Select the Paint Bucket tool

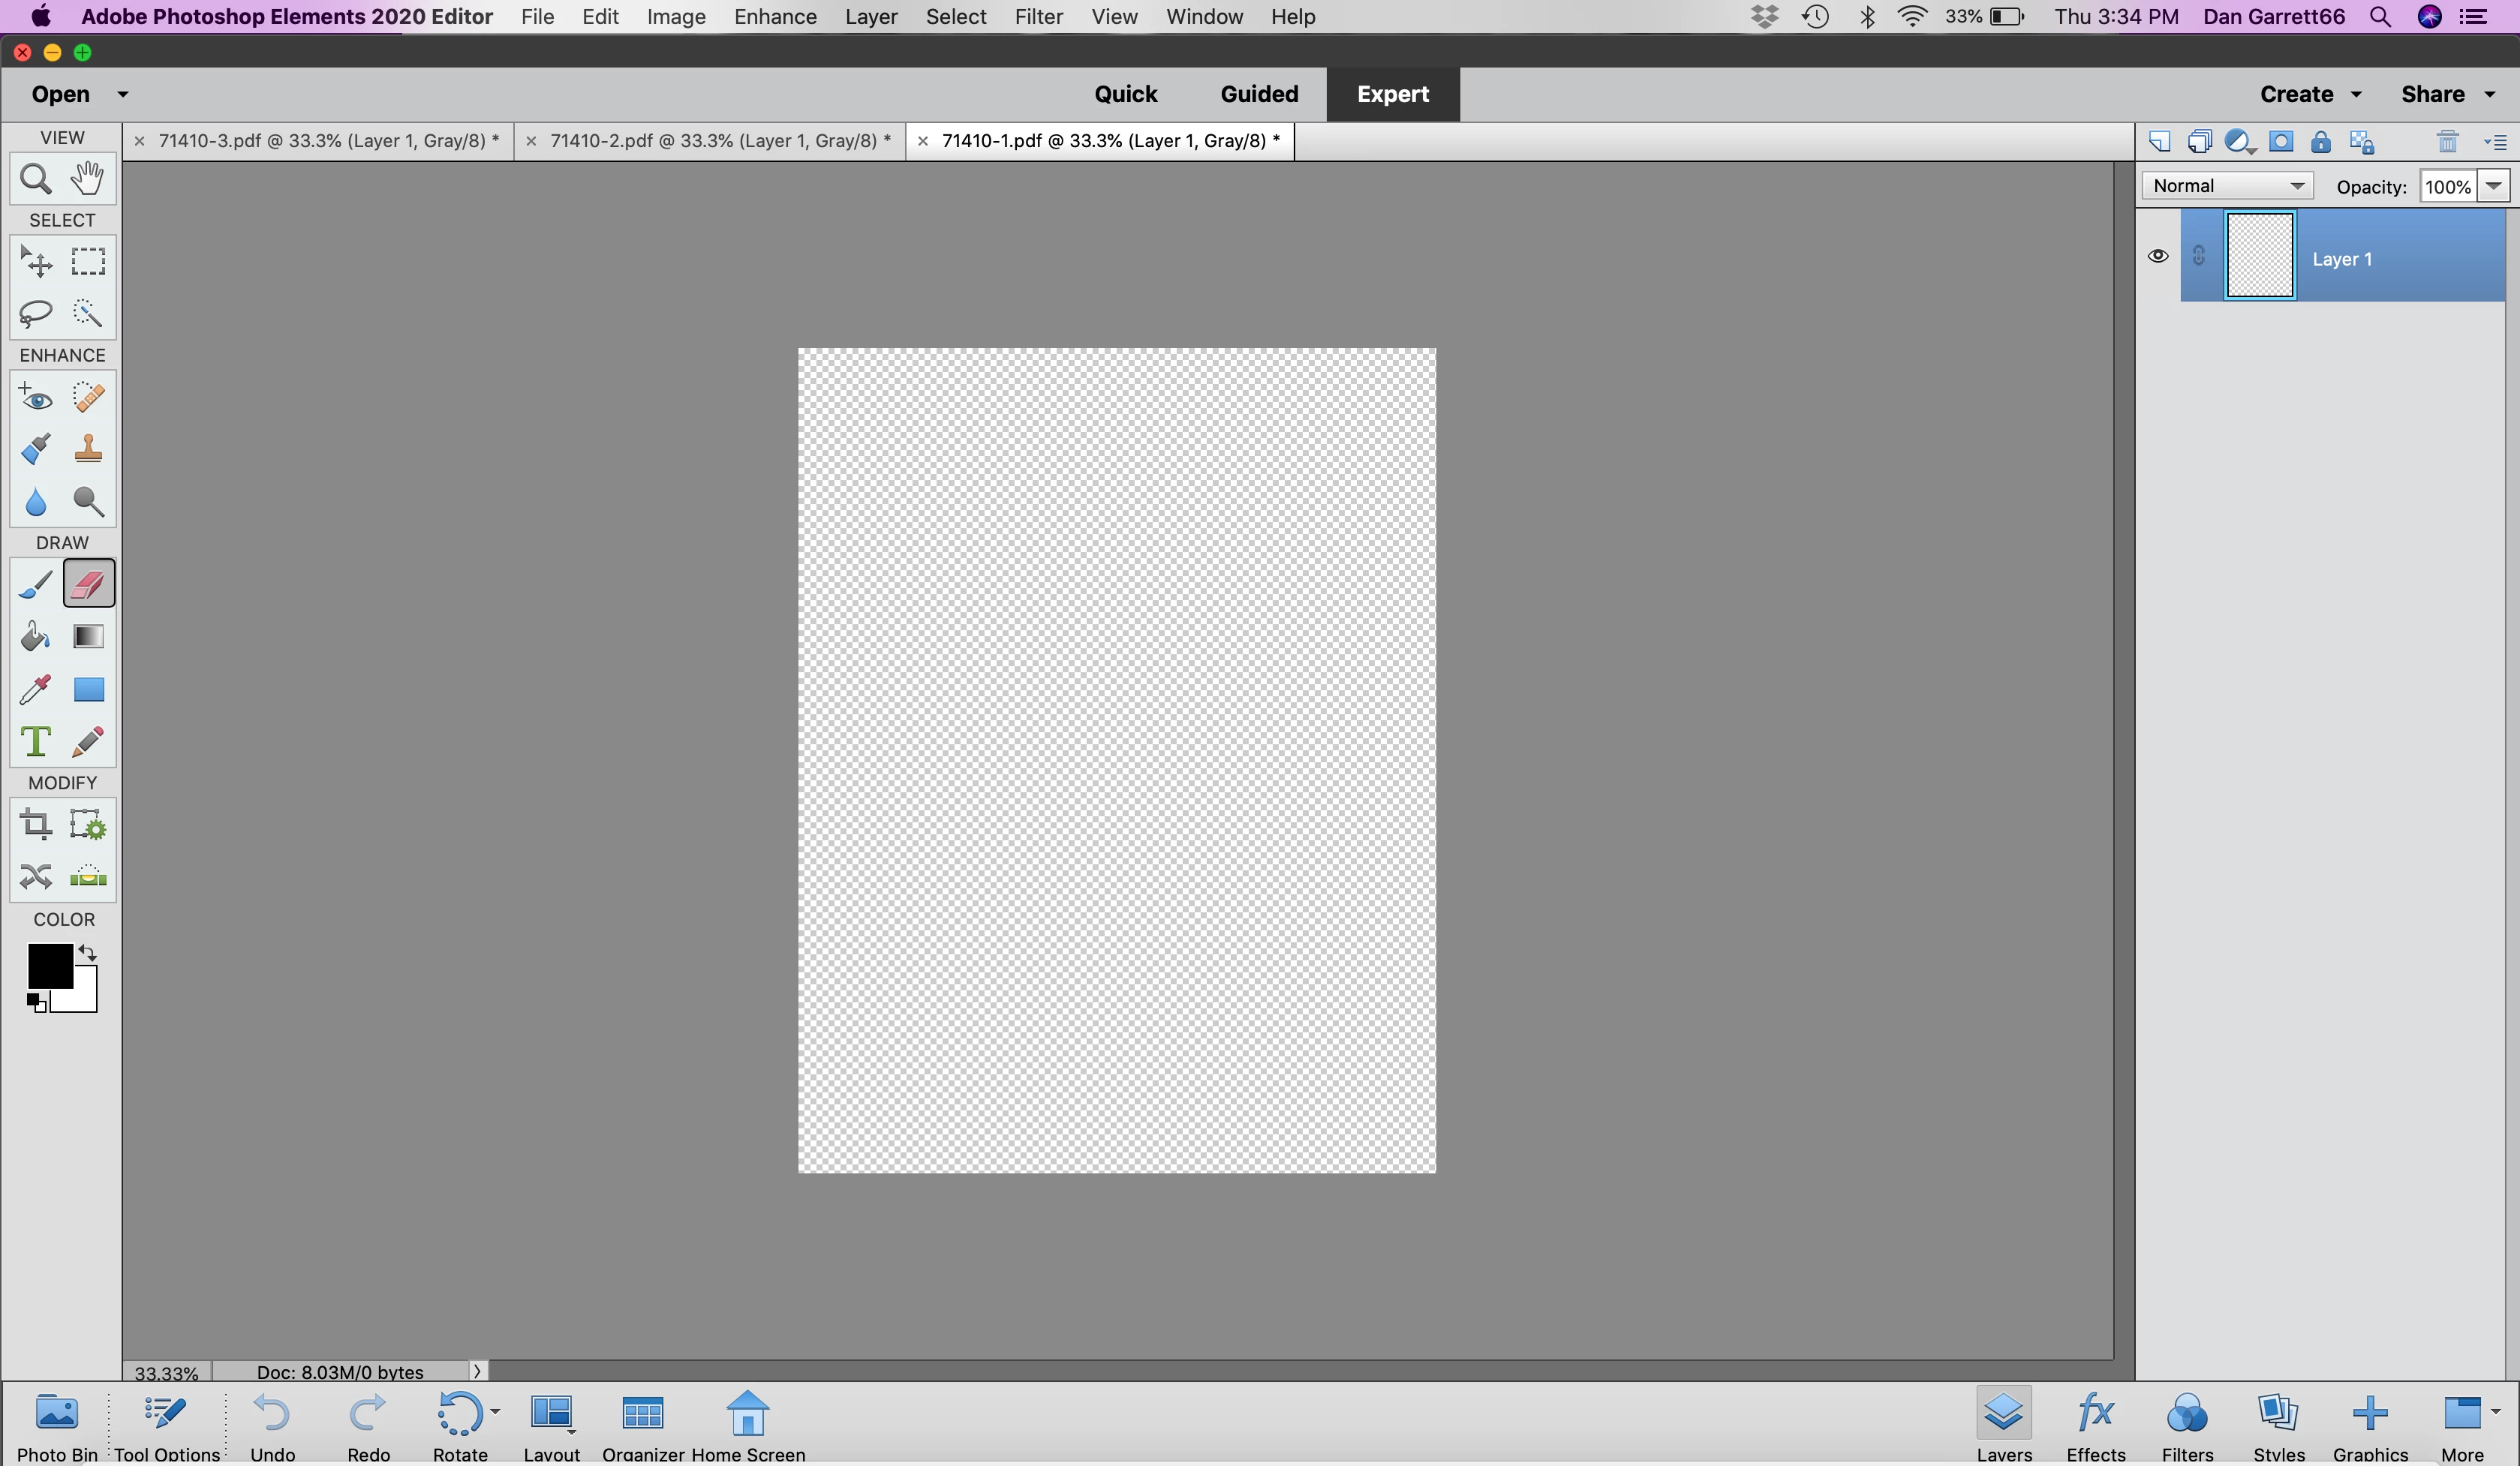point(35,637)
